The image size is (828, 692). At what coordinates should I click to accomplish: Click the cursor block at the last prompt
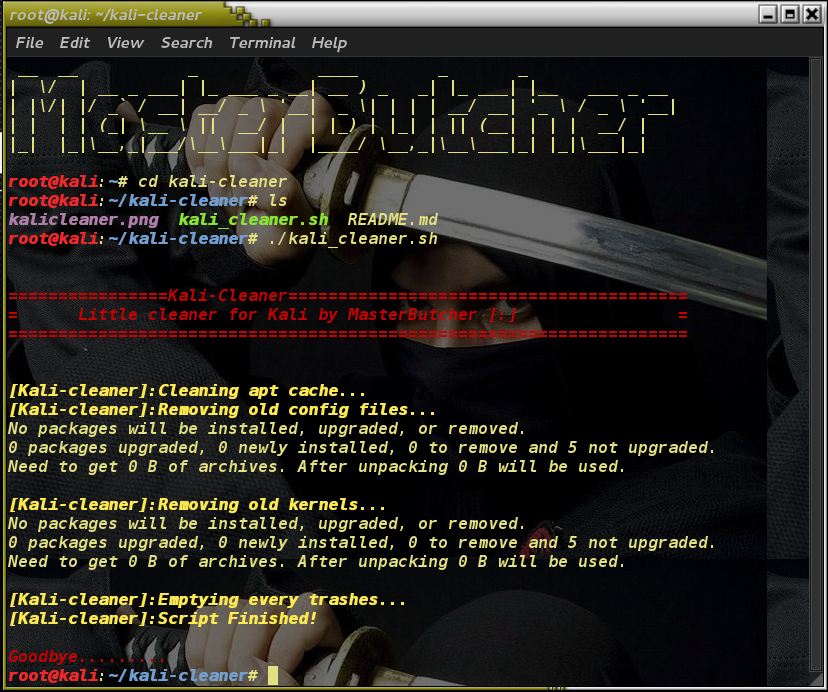tap(273, 675)
